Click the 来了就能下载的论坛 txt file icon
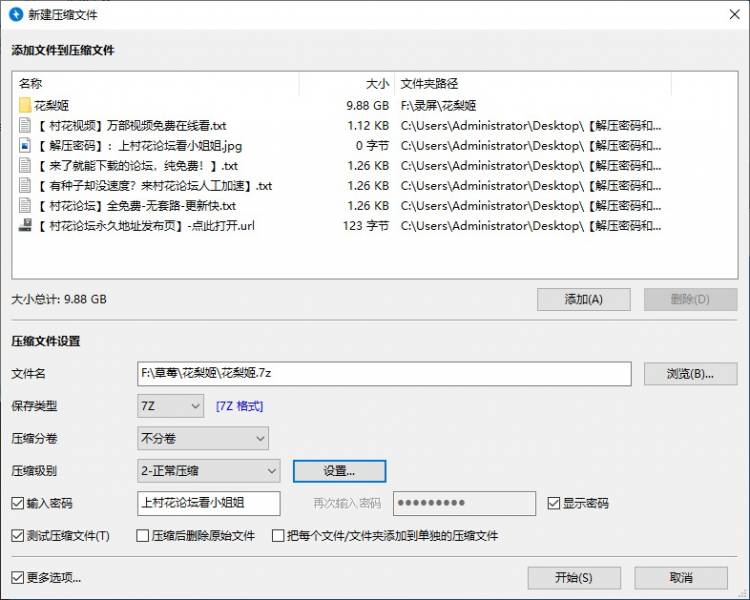Viewport: 750px width, 600px height. (25, 165)
